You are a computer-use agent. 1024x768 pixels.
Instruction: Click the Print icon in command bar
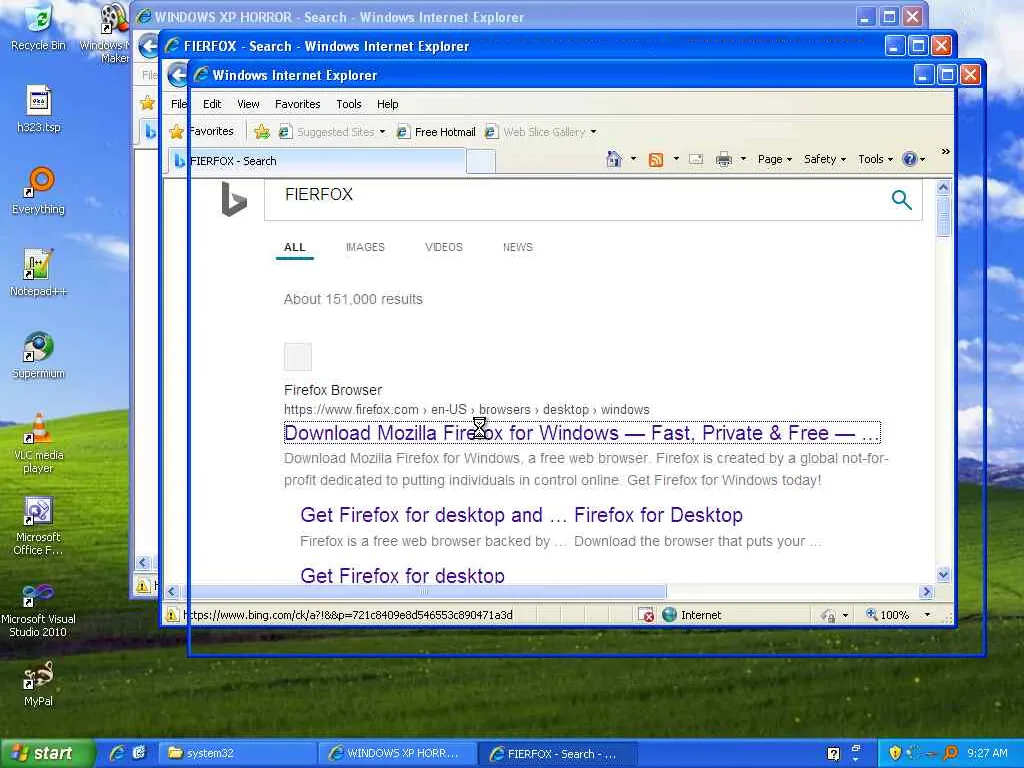click(724, 159)
